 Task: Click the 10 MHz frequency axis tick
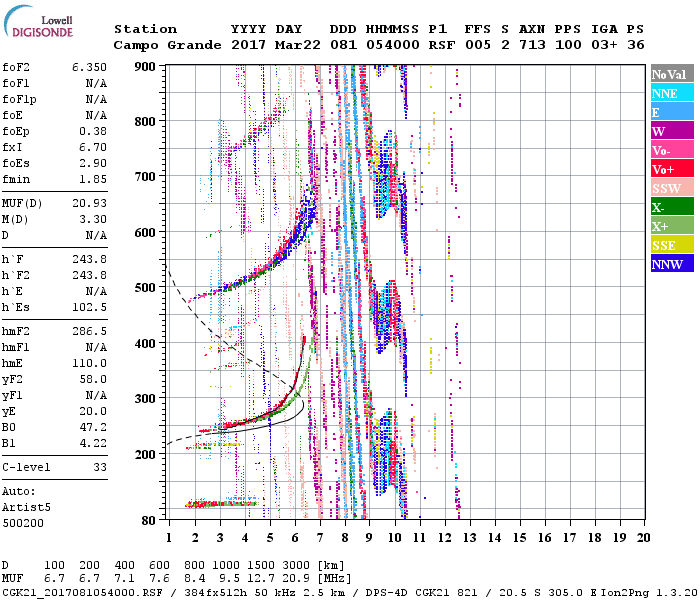(x=395, y=538)
